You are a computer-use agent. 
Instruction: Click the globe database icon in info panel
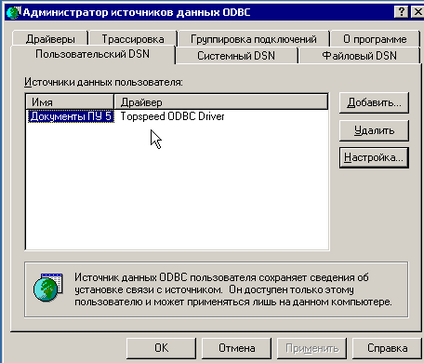pos(48,287)
